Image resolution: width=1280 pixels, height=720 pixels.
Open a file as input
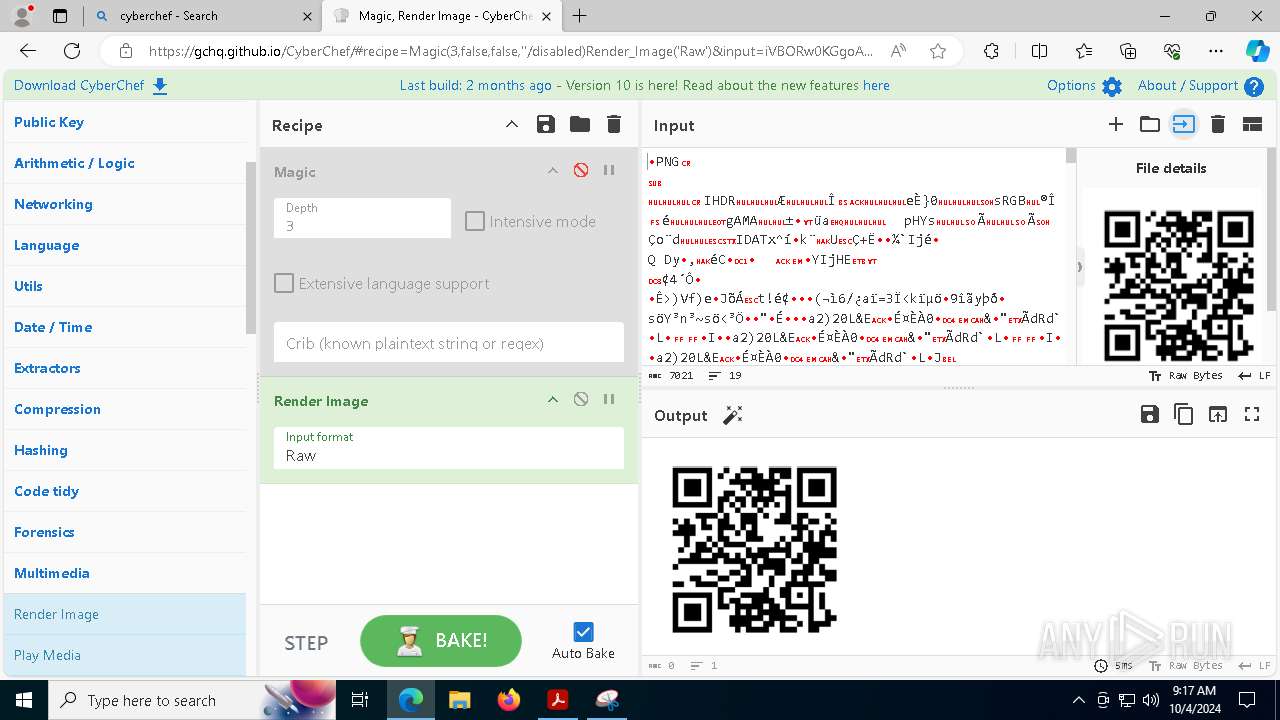(1184, 125)
